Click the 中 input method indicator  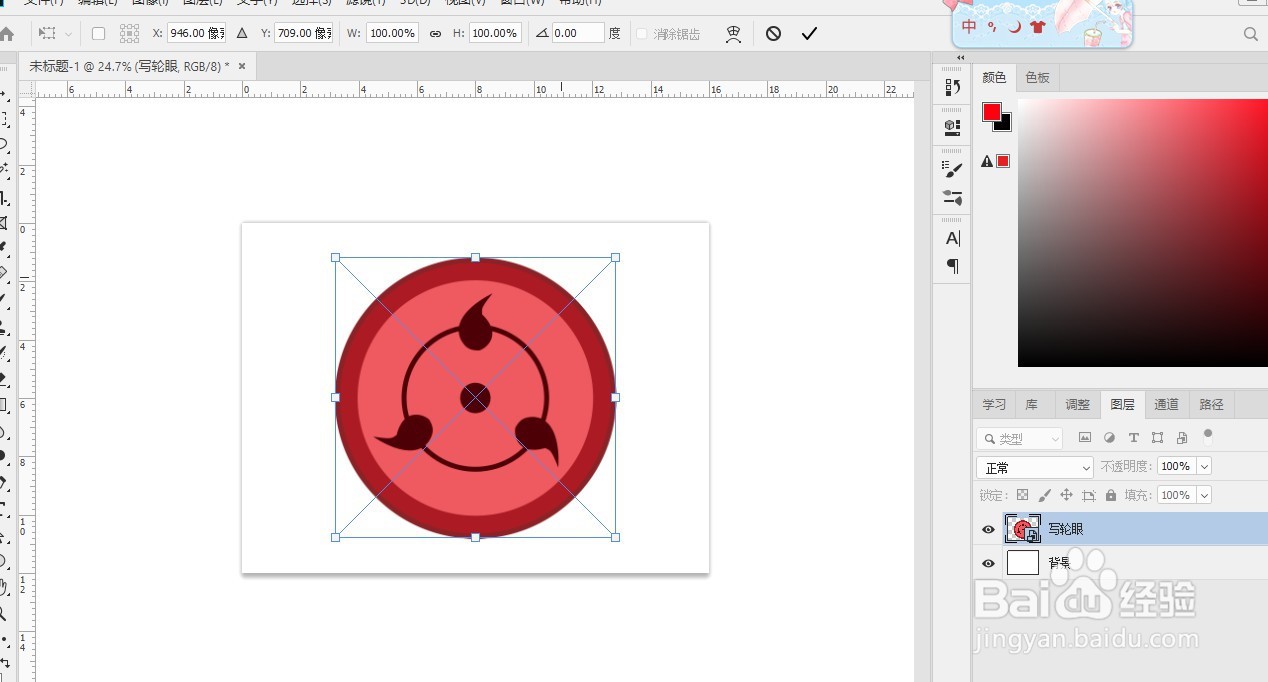[x=970, y=27]
